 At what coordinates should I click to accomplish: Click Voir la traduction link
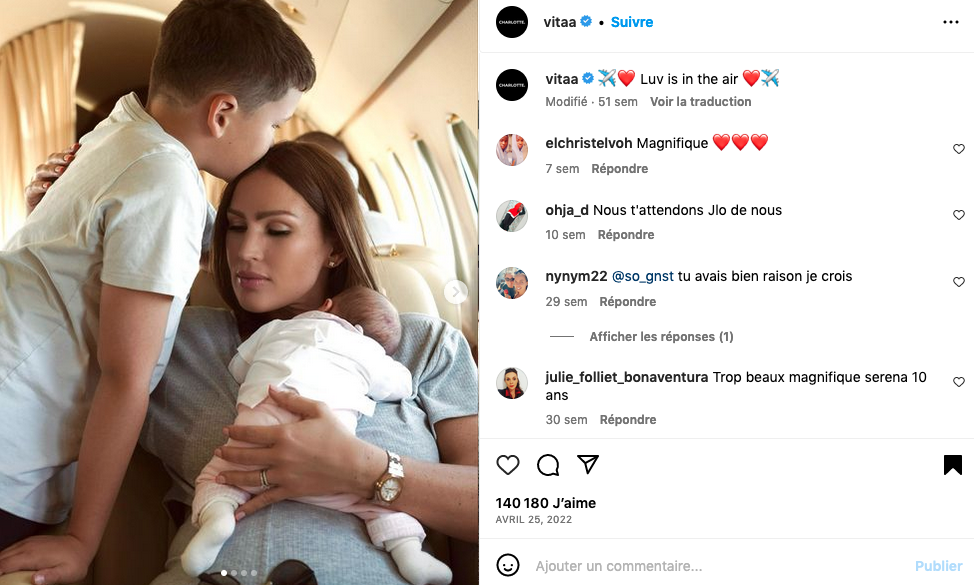(x=700, y=102)
